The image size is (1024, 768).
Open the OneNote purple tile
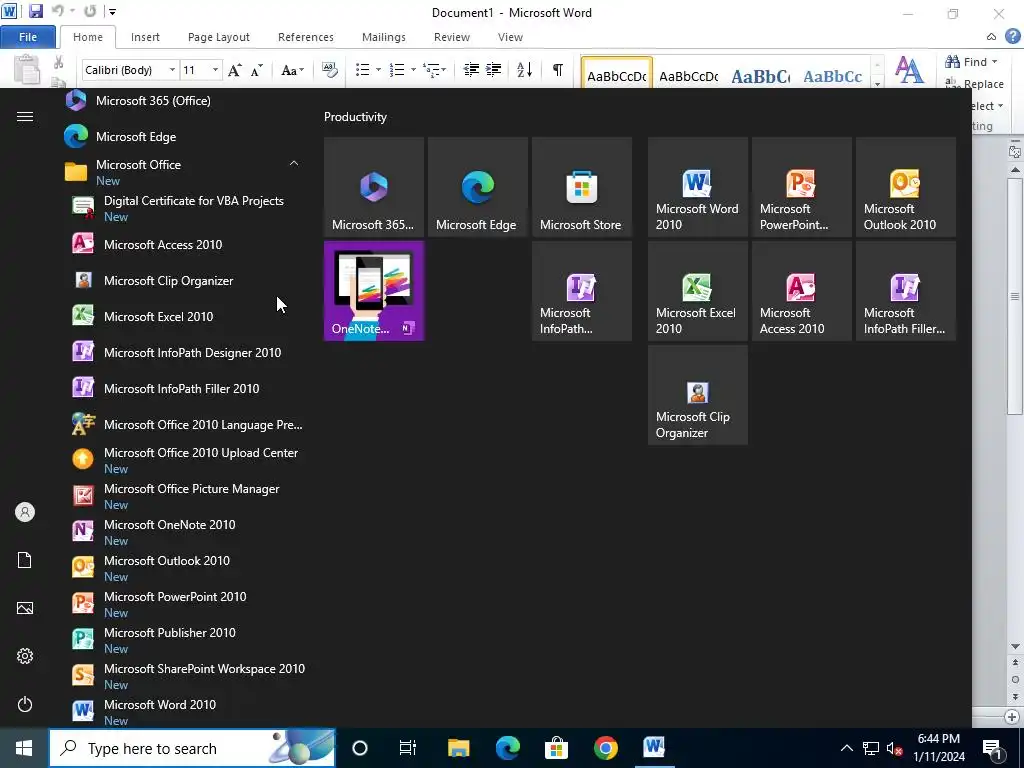[x=374, y=291]
